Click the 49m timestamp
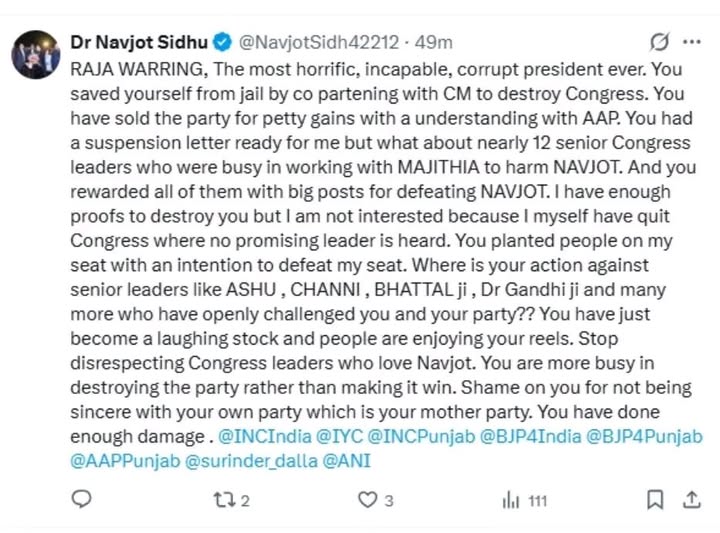 435,43
